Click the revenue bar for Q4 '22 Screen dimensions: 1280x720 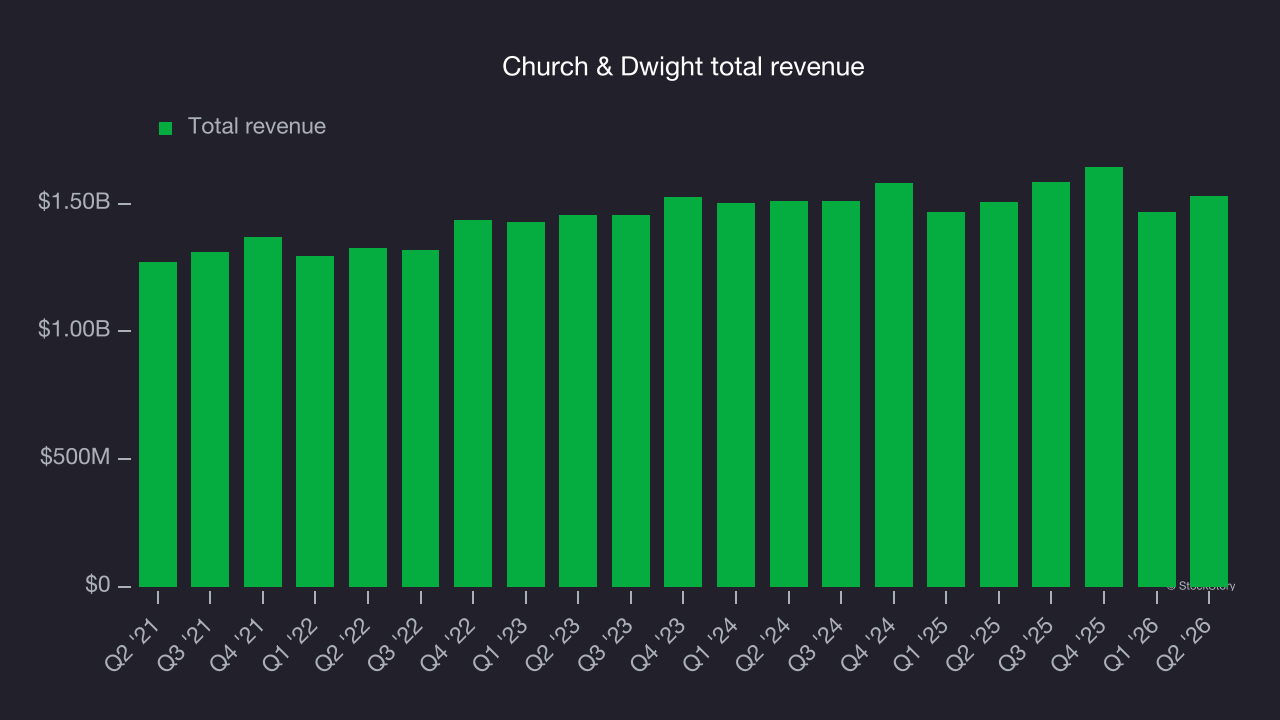[473, 403]
